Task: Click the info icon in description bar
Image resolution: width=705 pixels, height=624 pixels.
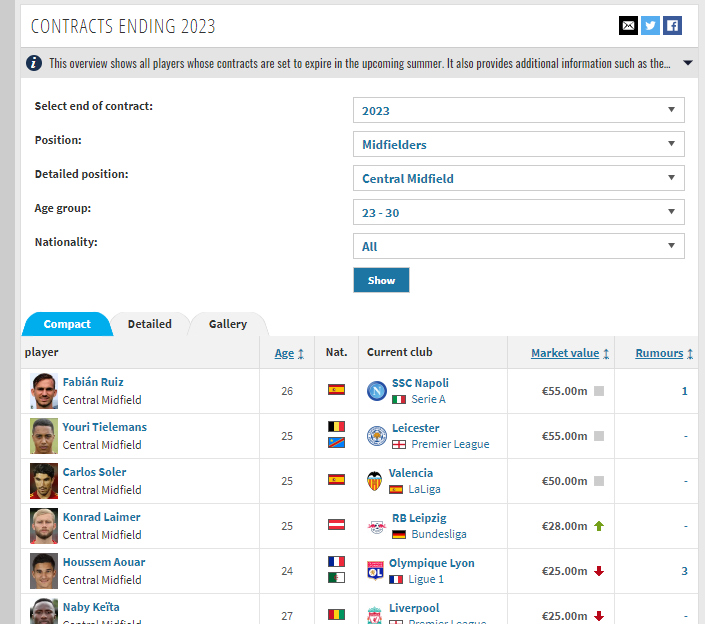Action: 34,63
